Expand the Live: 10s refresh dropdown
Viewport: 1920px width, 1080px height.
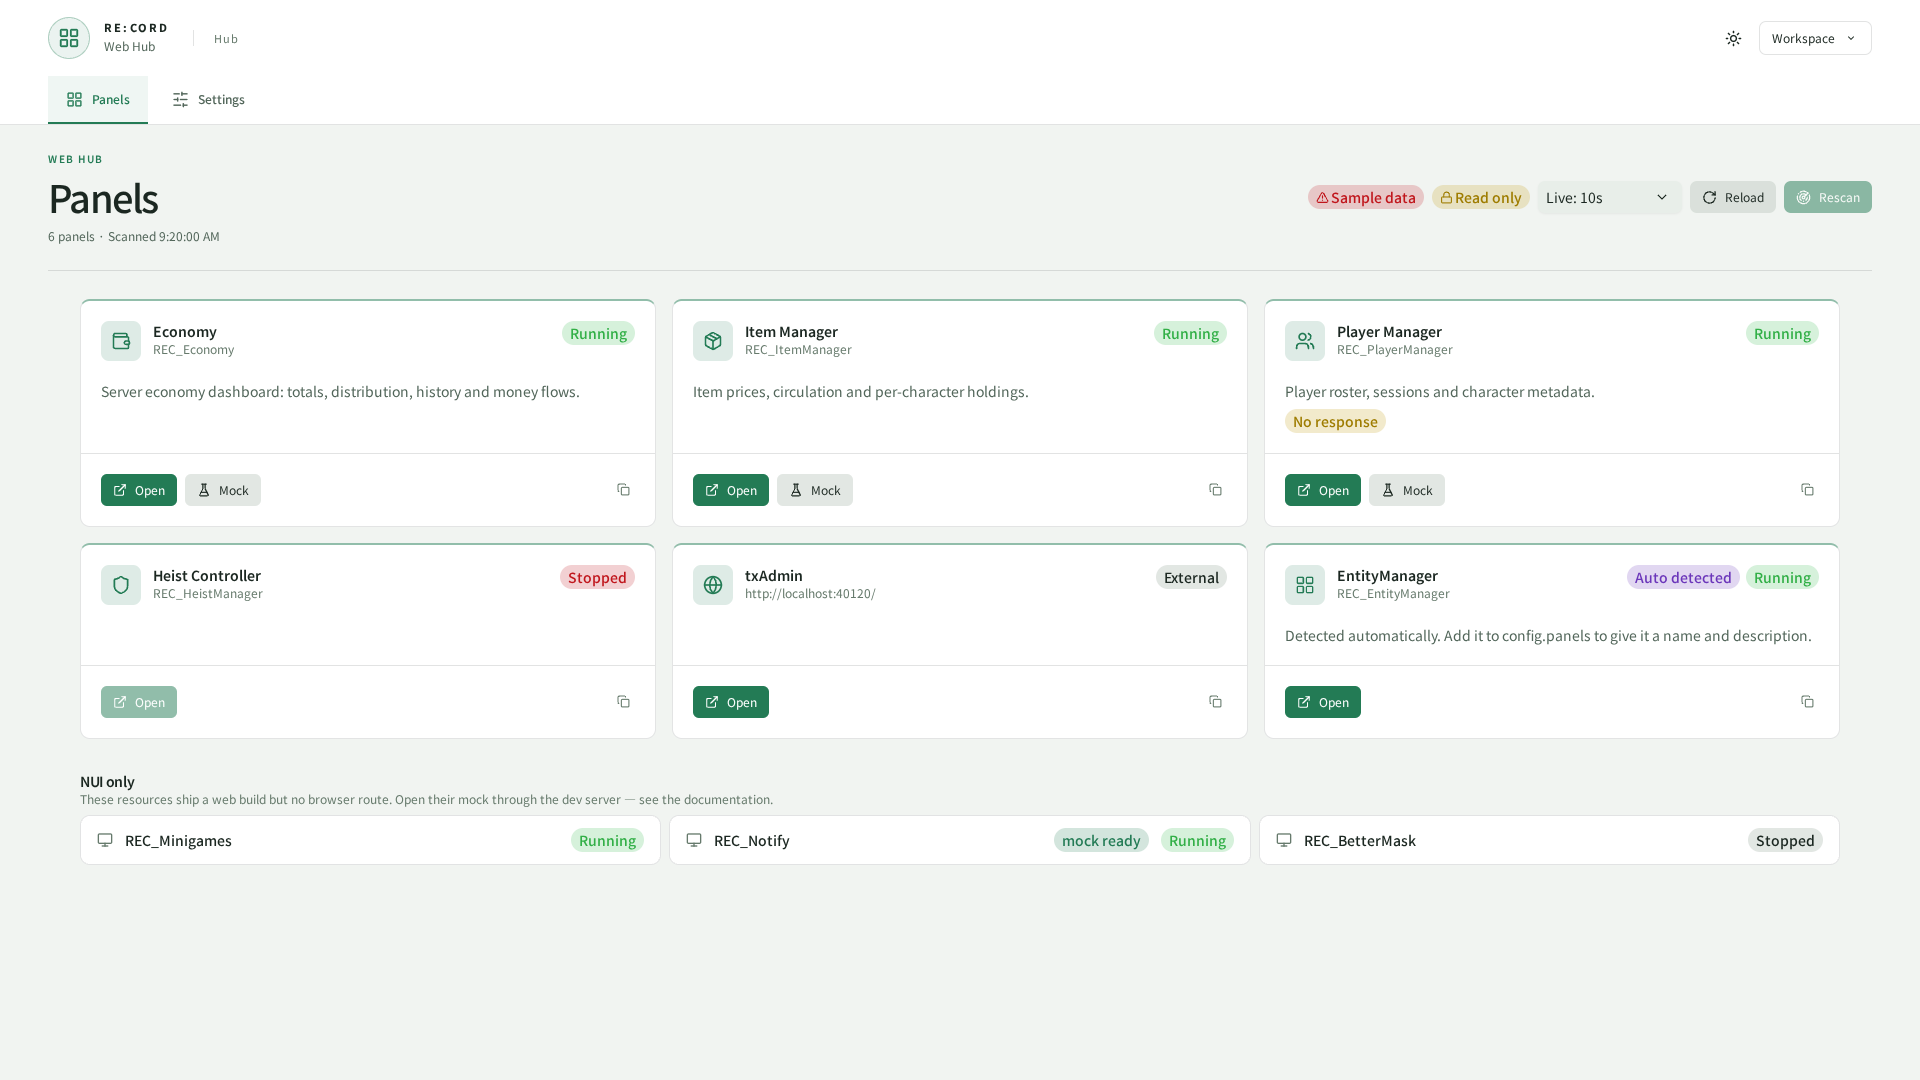[x=1609, y=197]
